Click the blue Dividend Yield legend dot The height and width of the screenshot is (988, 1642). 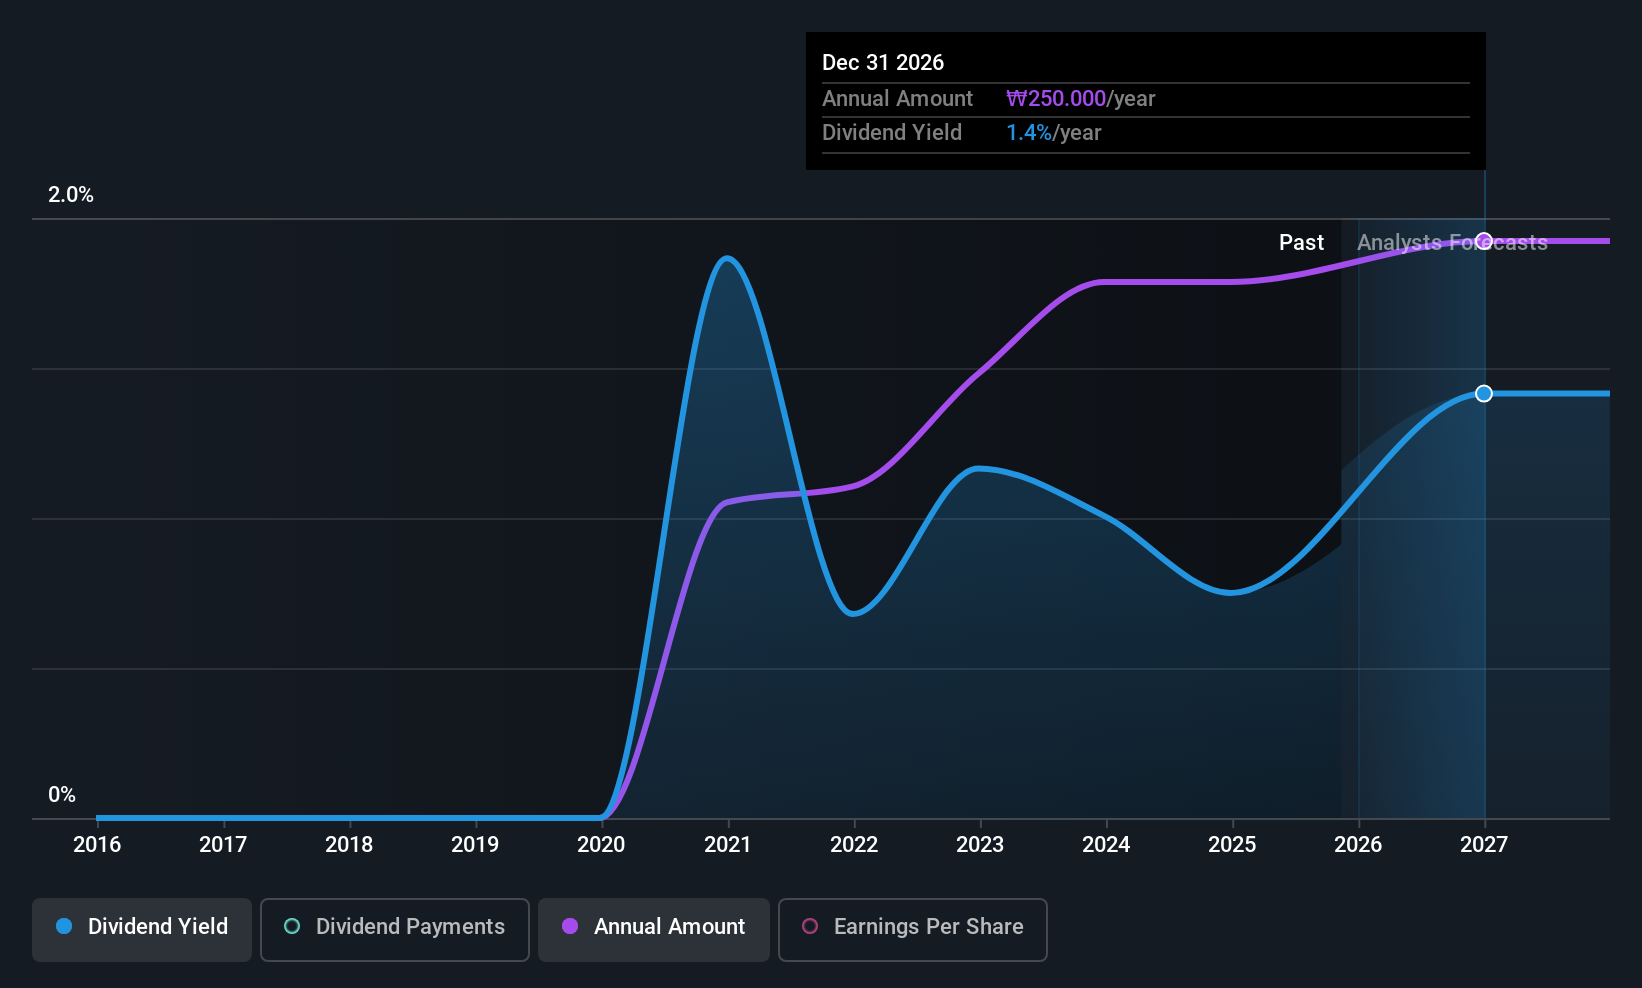click(64, 927)
